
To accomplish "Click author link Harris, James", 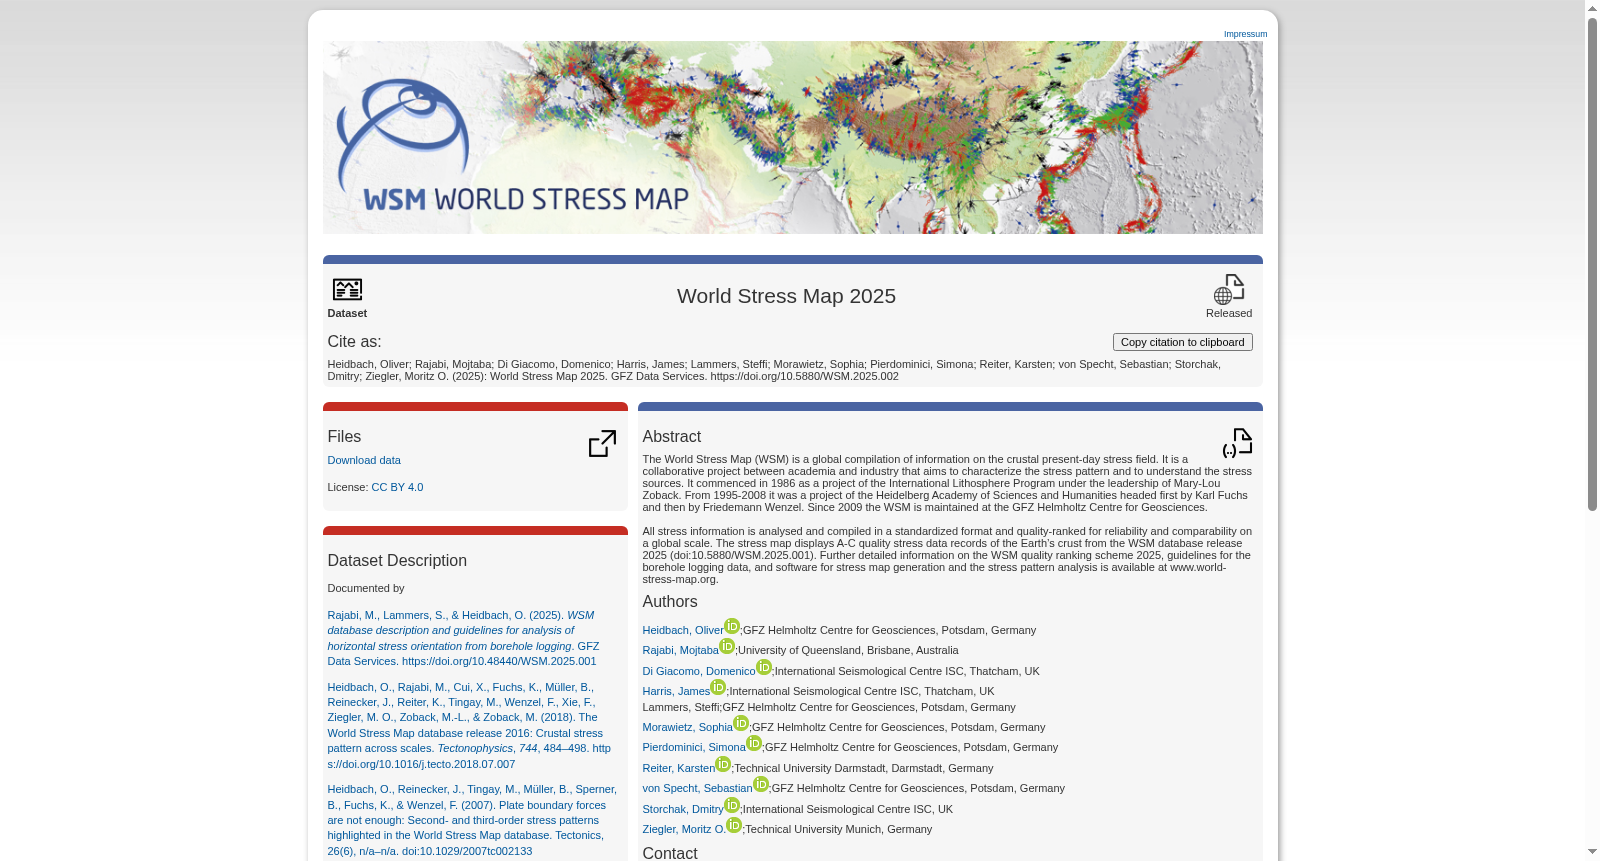I will (x=676, y=691).
